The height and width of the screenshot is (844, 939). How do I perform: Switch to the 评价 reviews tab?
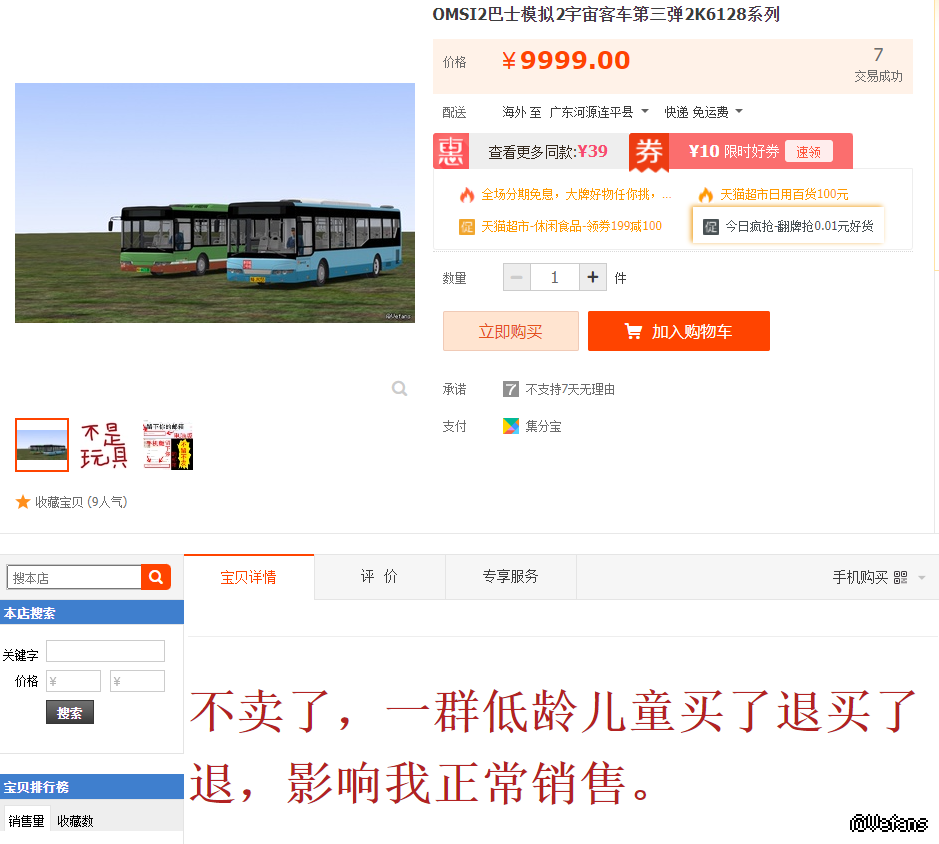point(380,577)
